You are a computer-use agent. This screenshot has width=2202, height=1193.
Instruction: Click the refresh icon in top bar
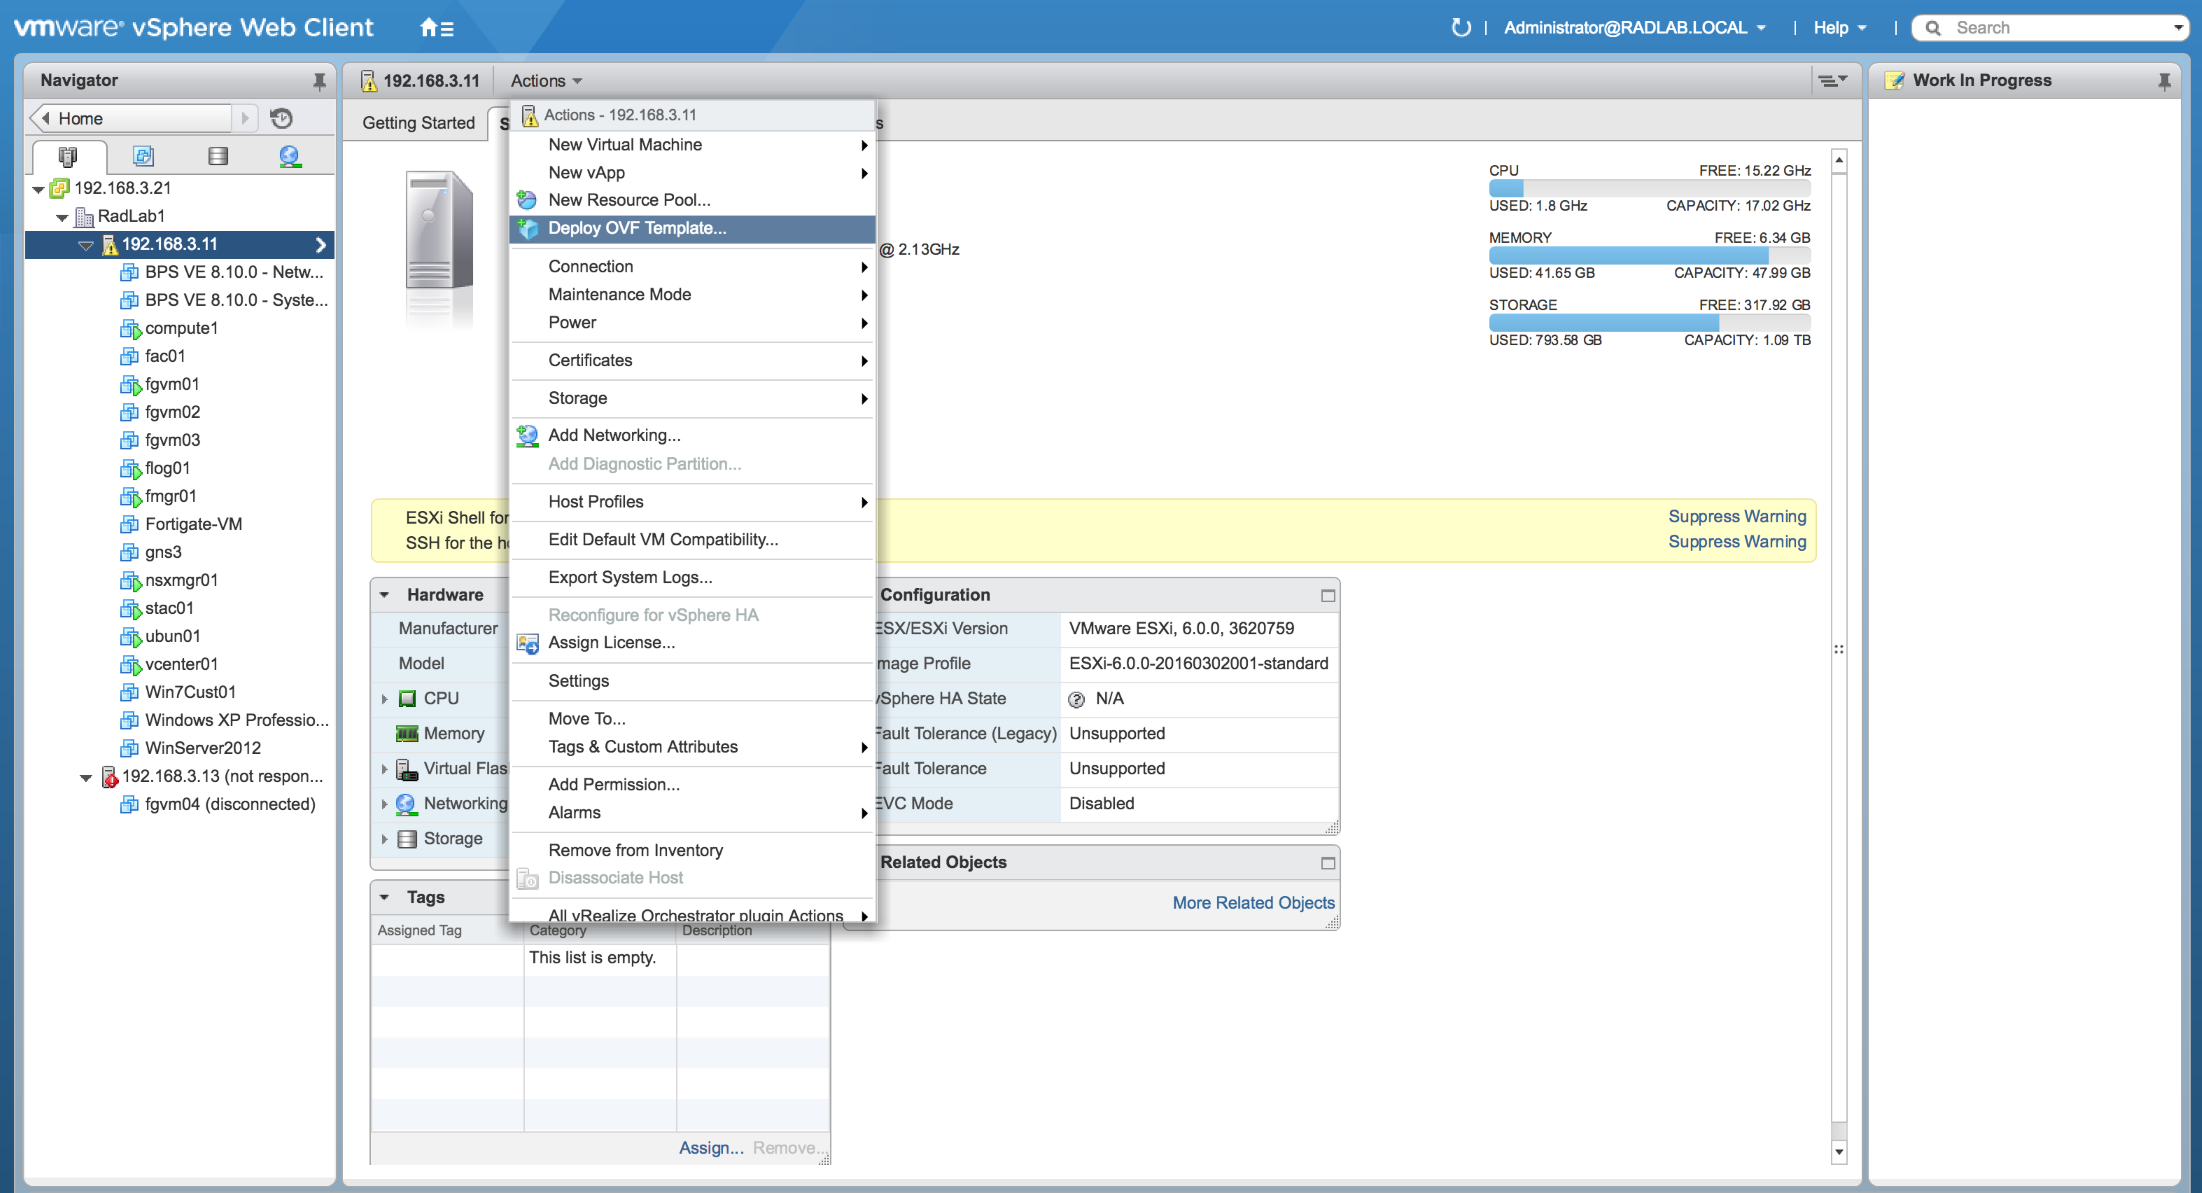coord(1461,28)
